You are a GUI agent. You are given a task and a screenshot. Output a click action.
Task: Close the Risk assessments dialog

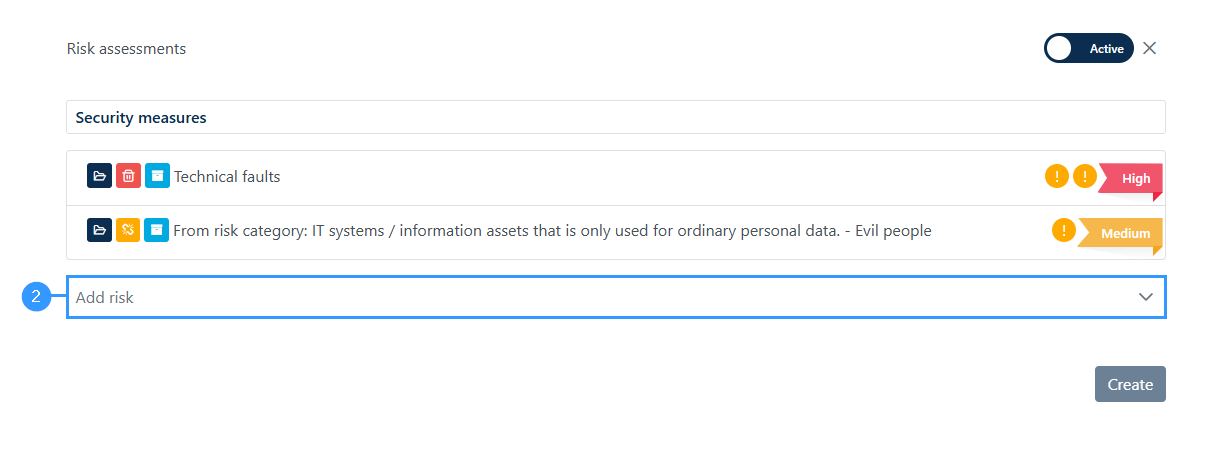1150,48
